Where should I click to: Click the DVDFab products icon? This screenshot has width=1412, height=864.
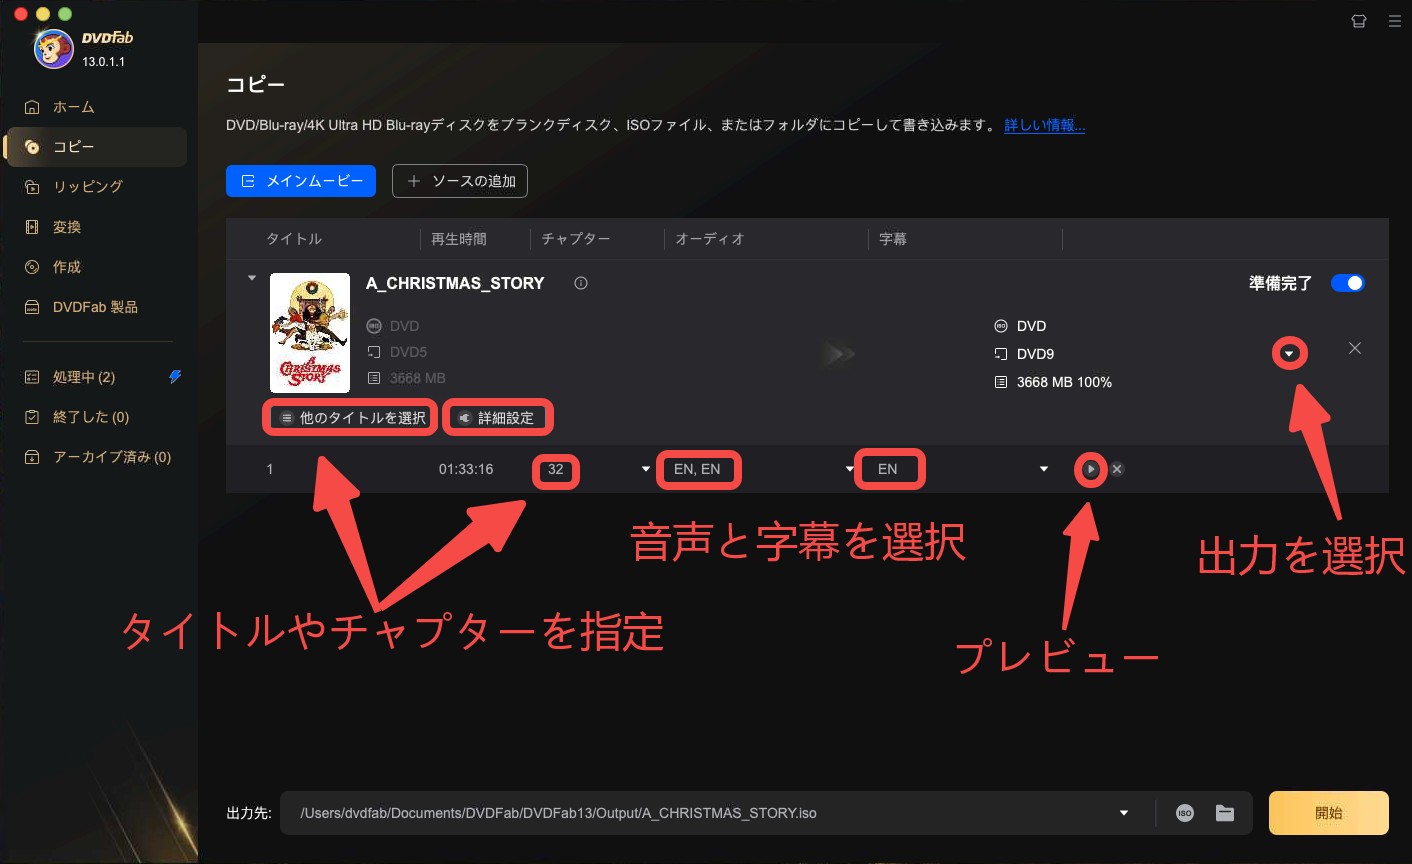tap(32, 307)
